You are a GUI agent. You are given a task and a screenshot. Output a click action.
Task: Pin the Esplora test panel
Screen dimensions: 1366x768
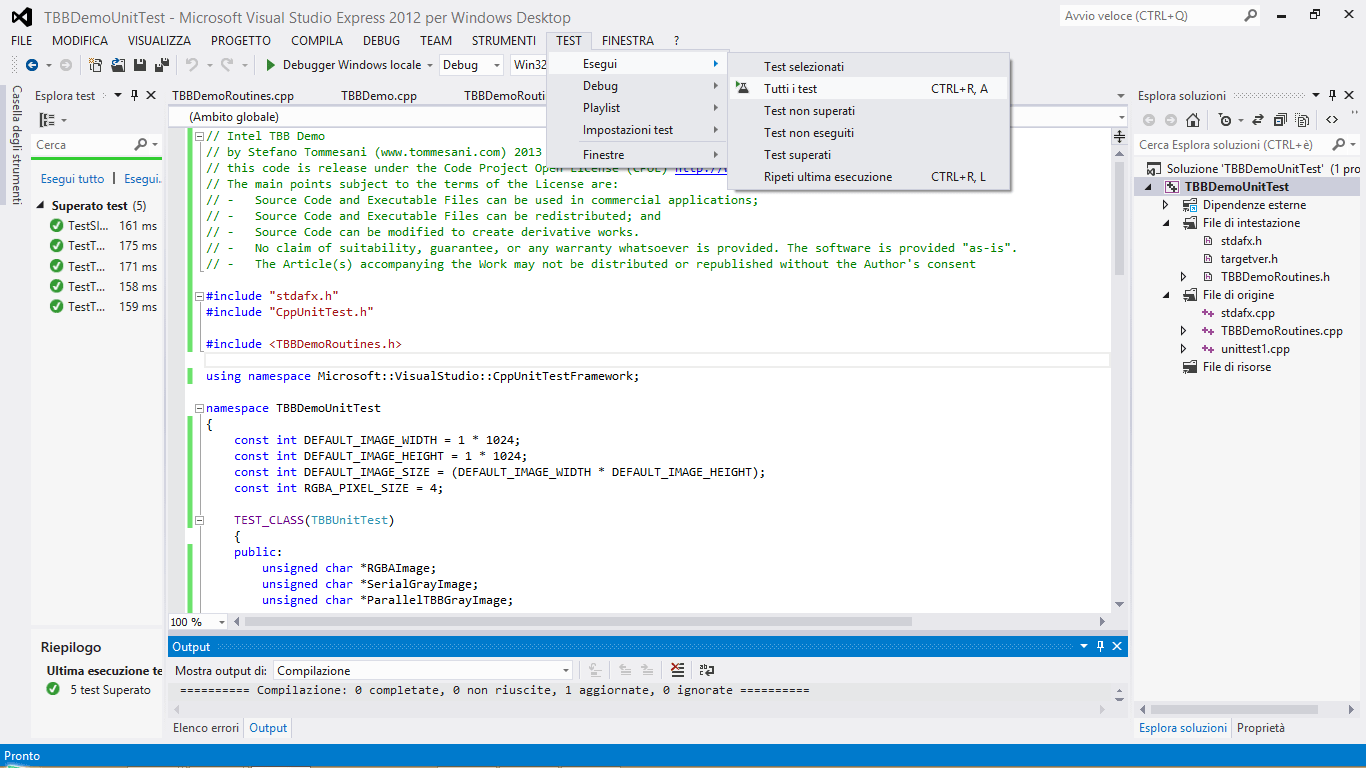[x=134, y=95]
